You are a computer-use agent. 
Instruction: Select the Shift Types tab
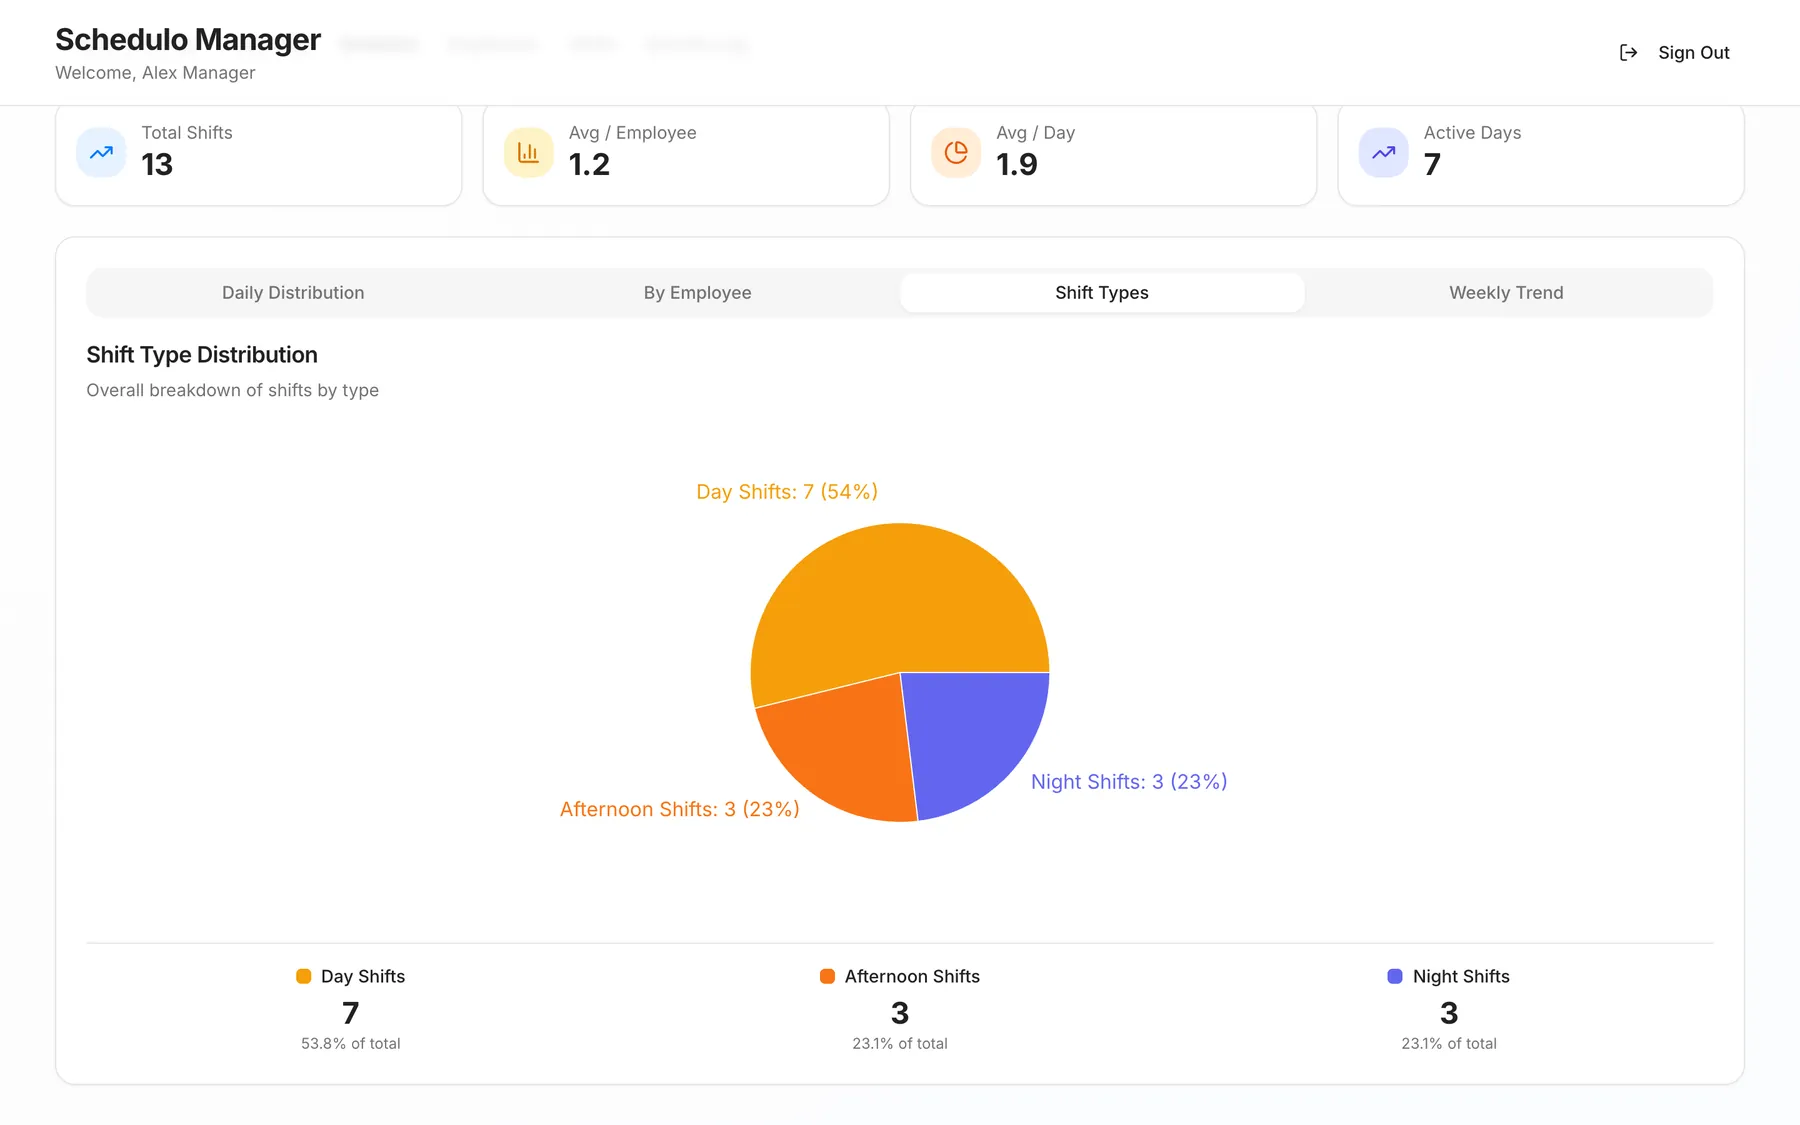click(x=1102, y=292)
